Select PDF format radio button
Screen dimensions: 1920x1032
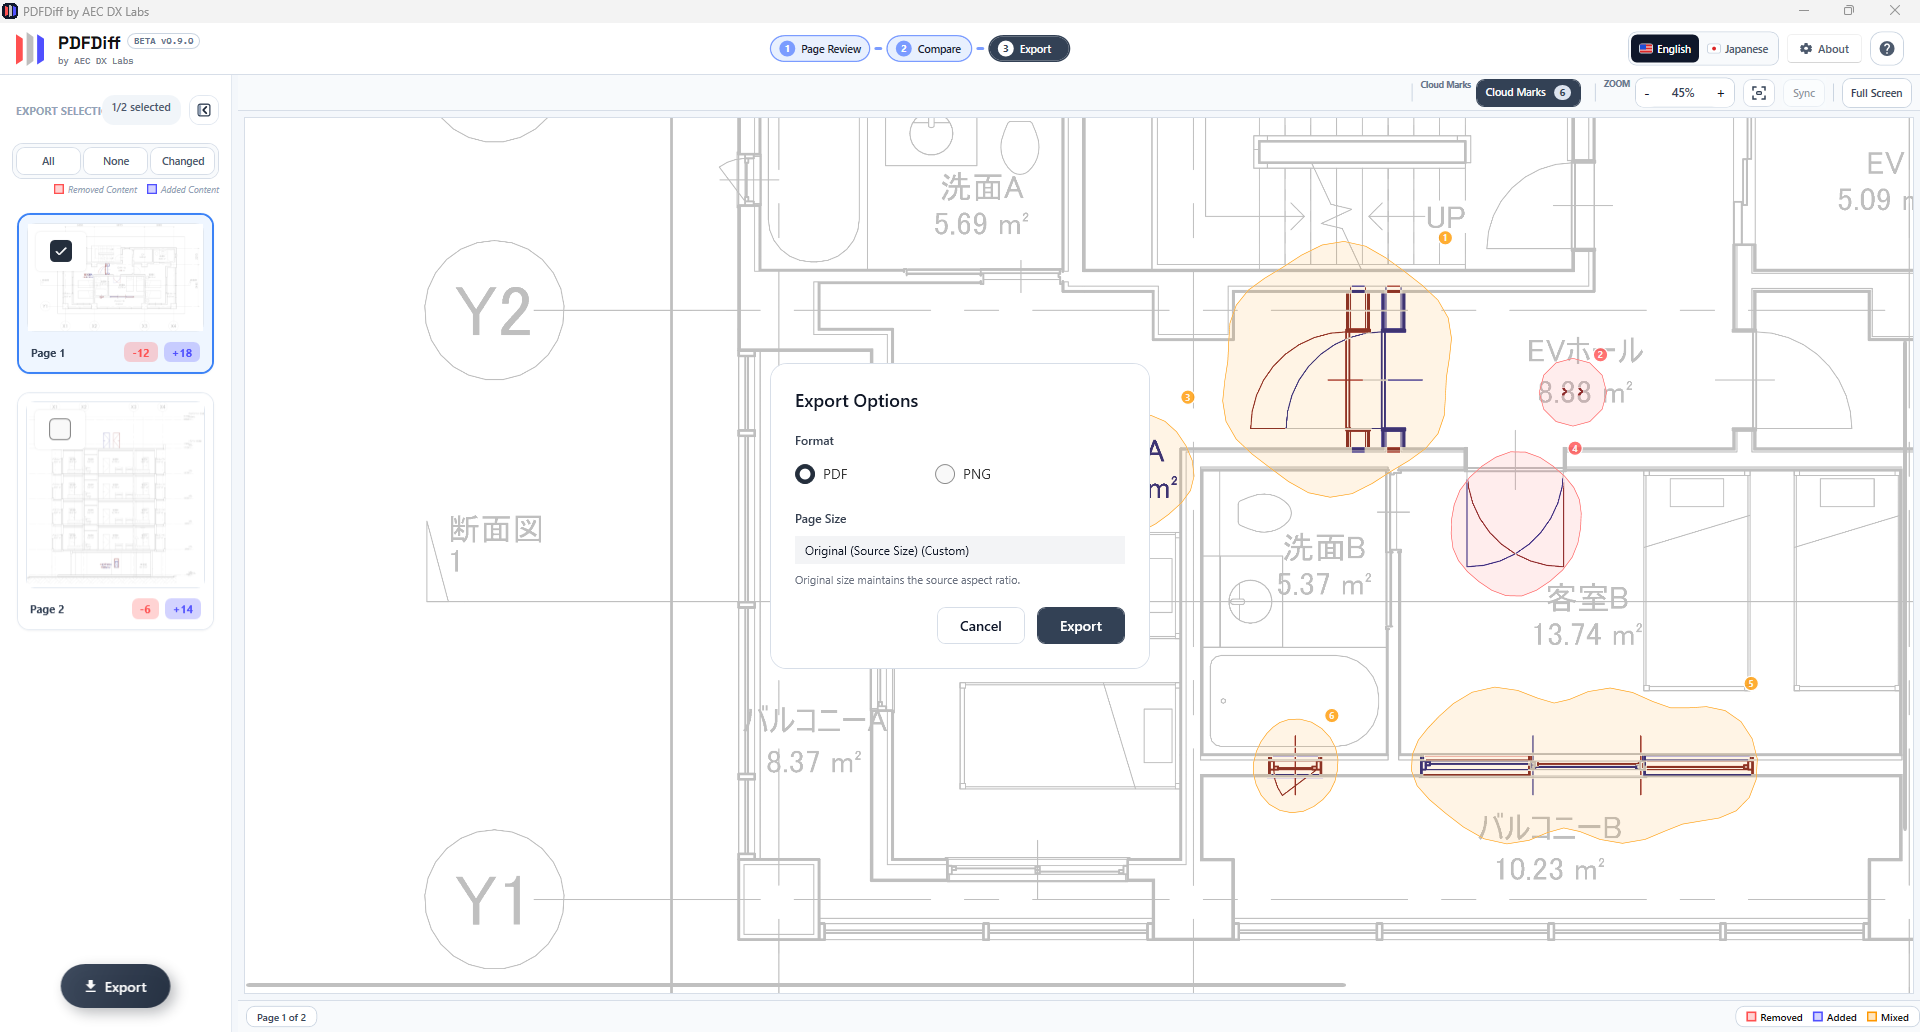(805, 474)
